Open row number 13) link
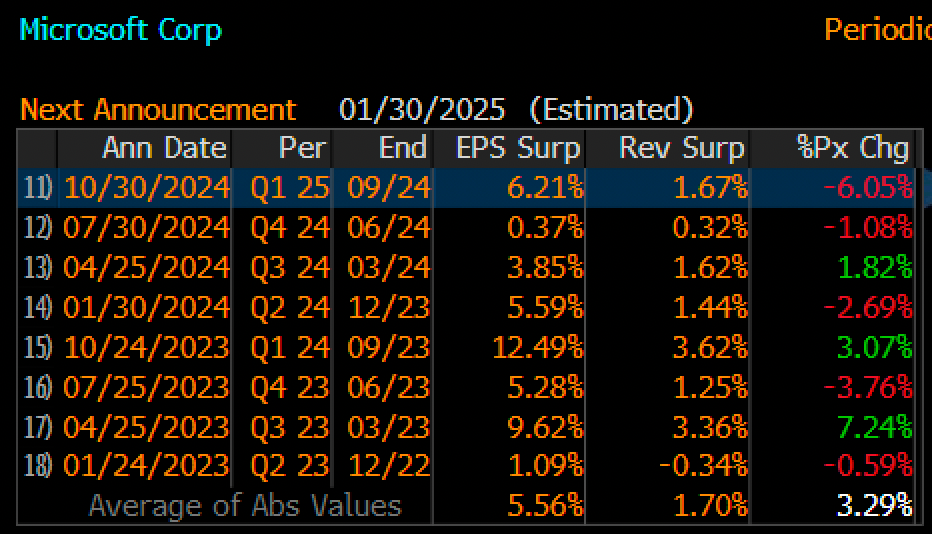 click(37, 268)
